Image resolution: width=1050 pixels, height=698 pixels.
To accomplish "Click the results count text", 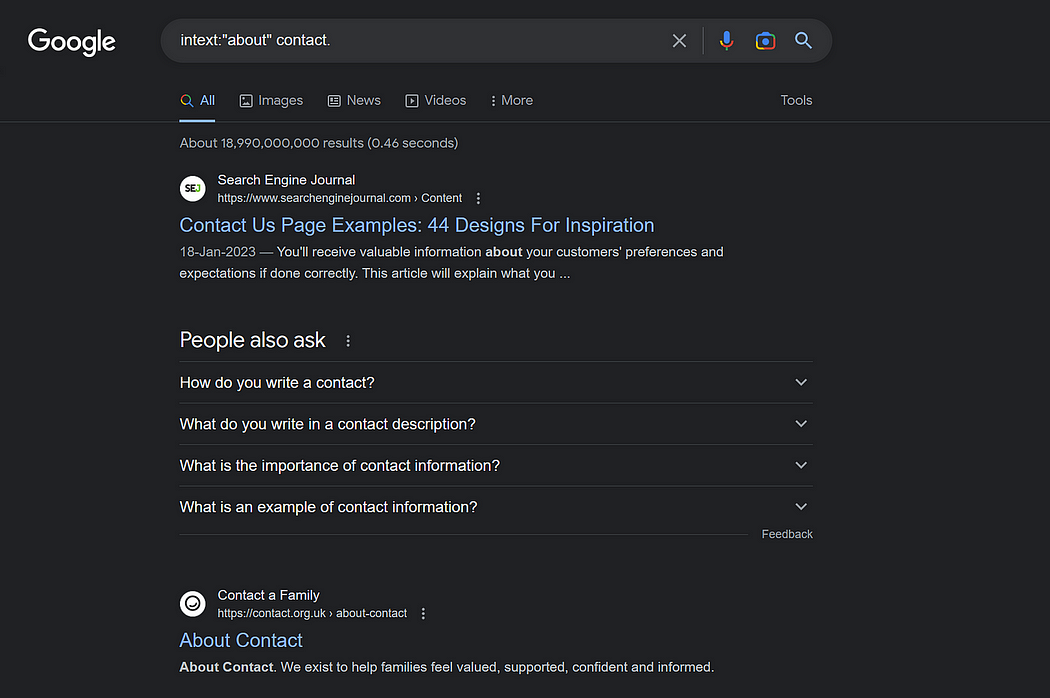I will (319, 143).
